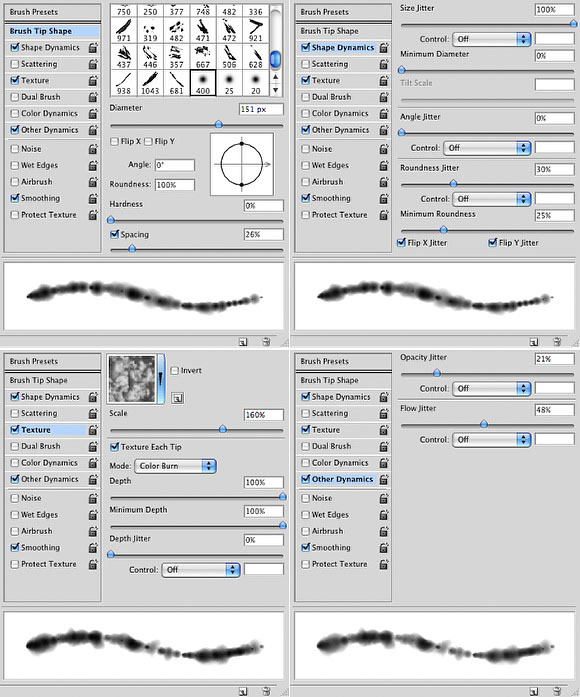Choose the 971 brush tip thumbnail
Viewport: 580px width, 697px height.
tap(124, 30)
